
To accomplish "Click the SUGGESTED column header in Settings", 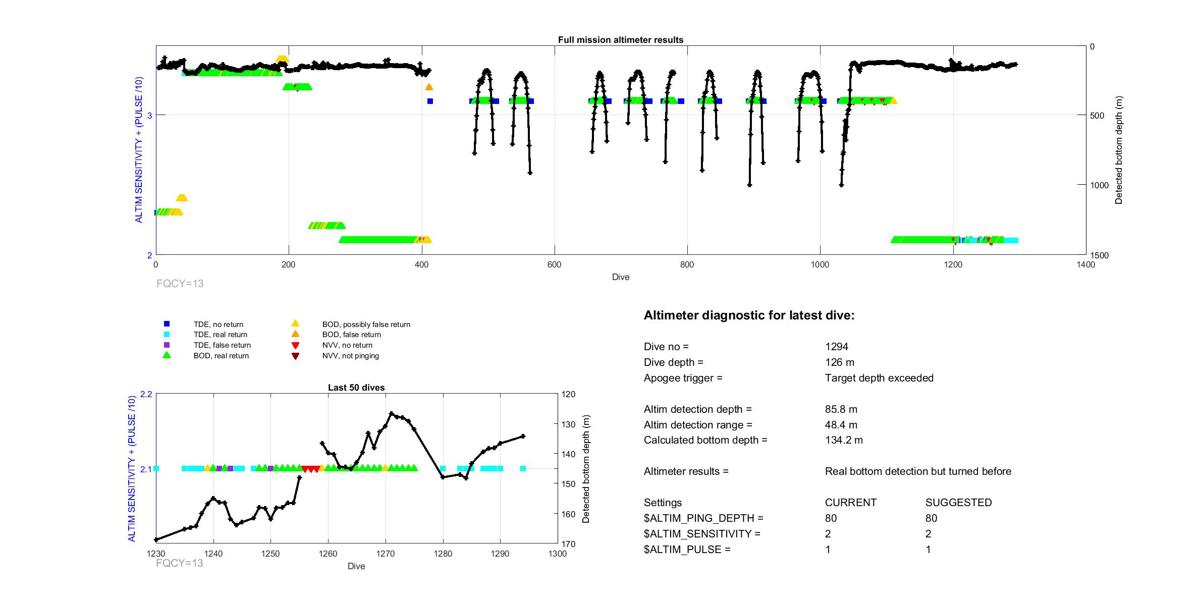I will 958,502.
